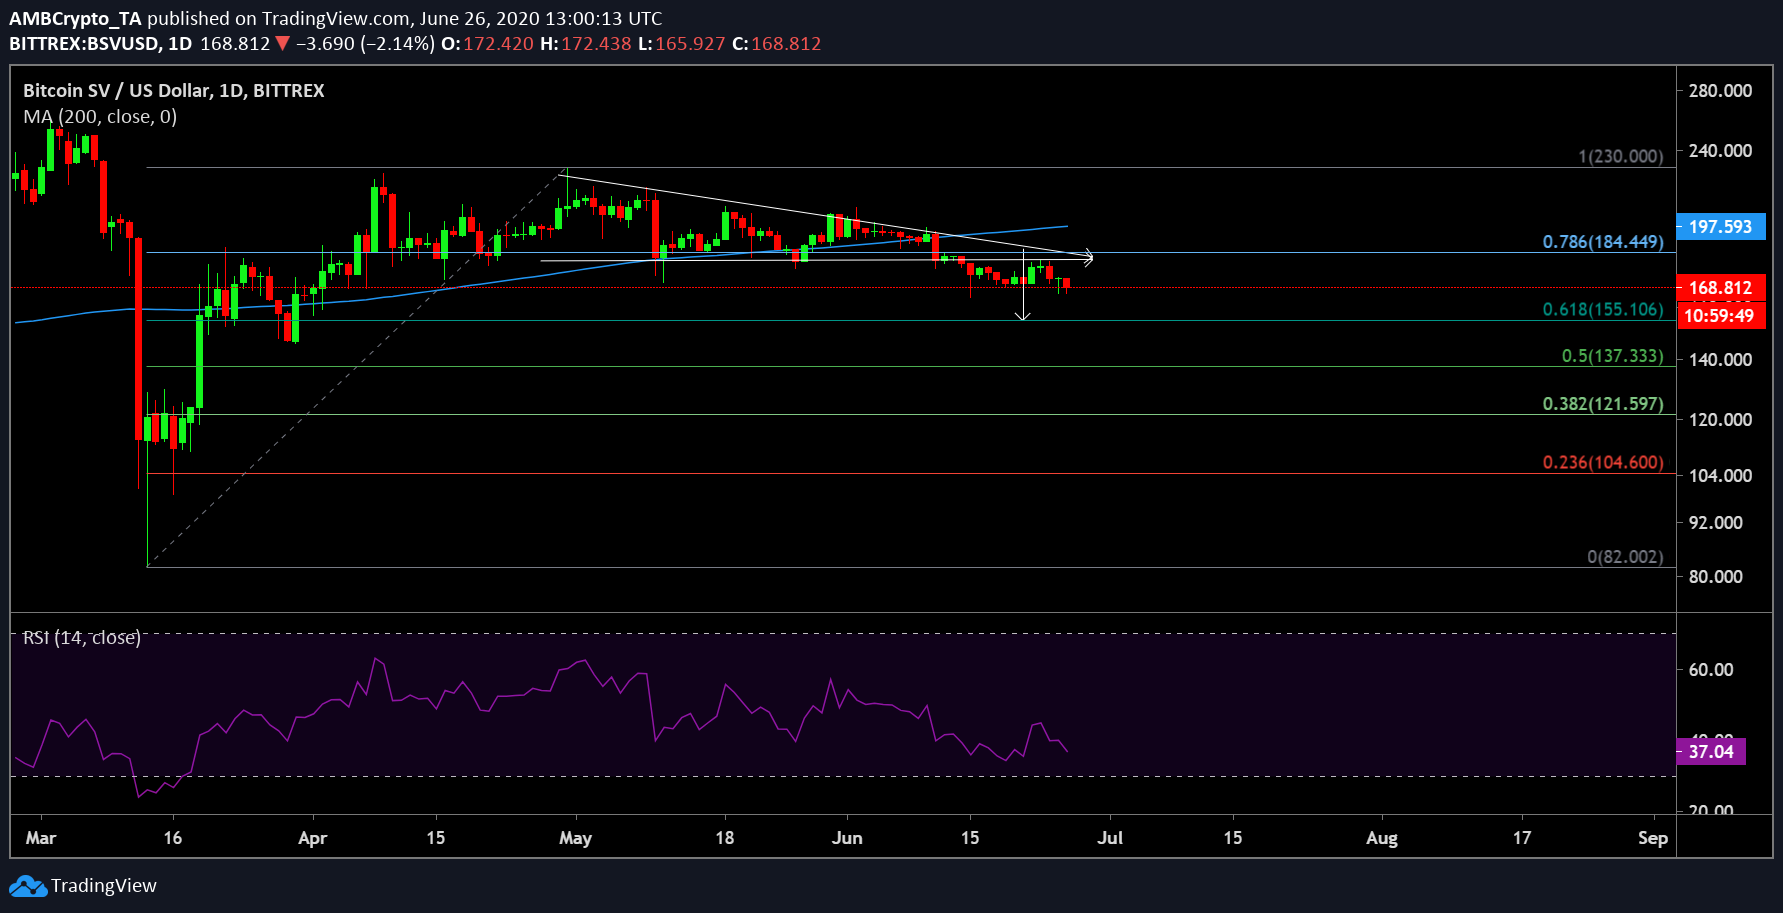Select the 0.5(137.333) Fibonacci level label

1613,356
